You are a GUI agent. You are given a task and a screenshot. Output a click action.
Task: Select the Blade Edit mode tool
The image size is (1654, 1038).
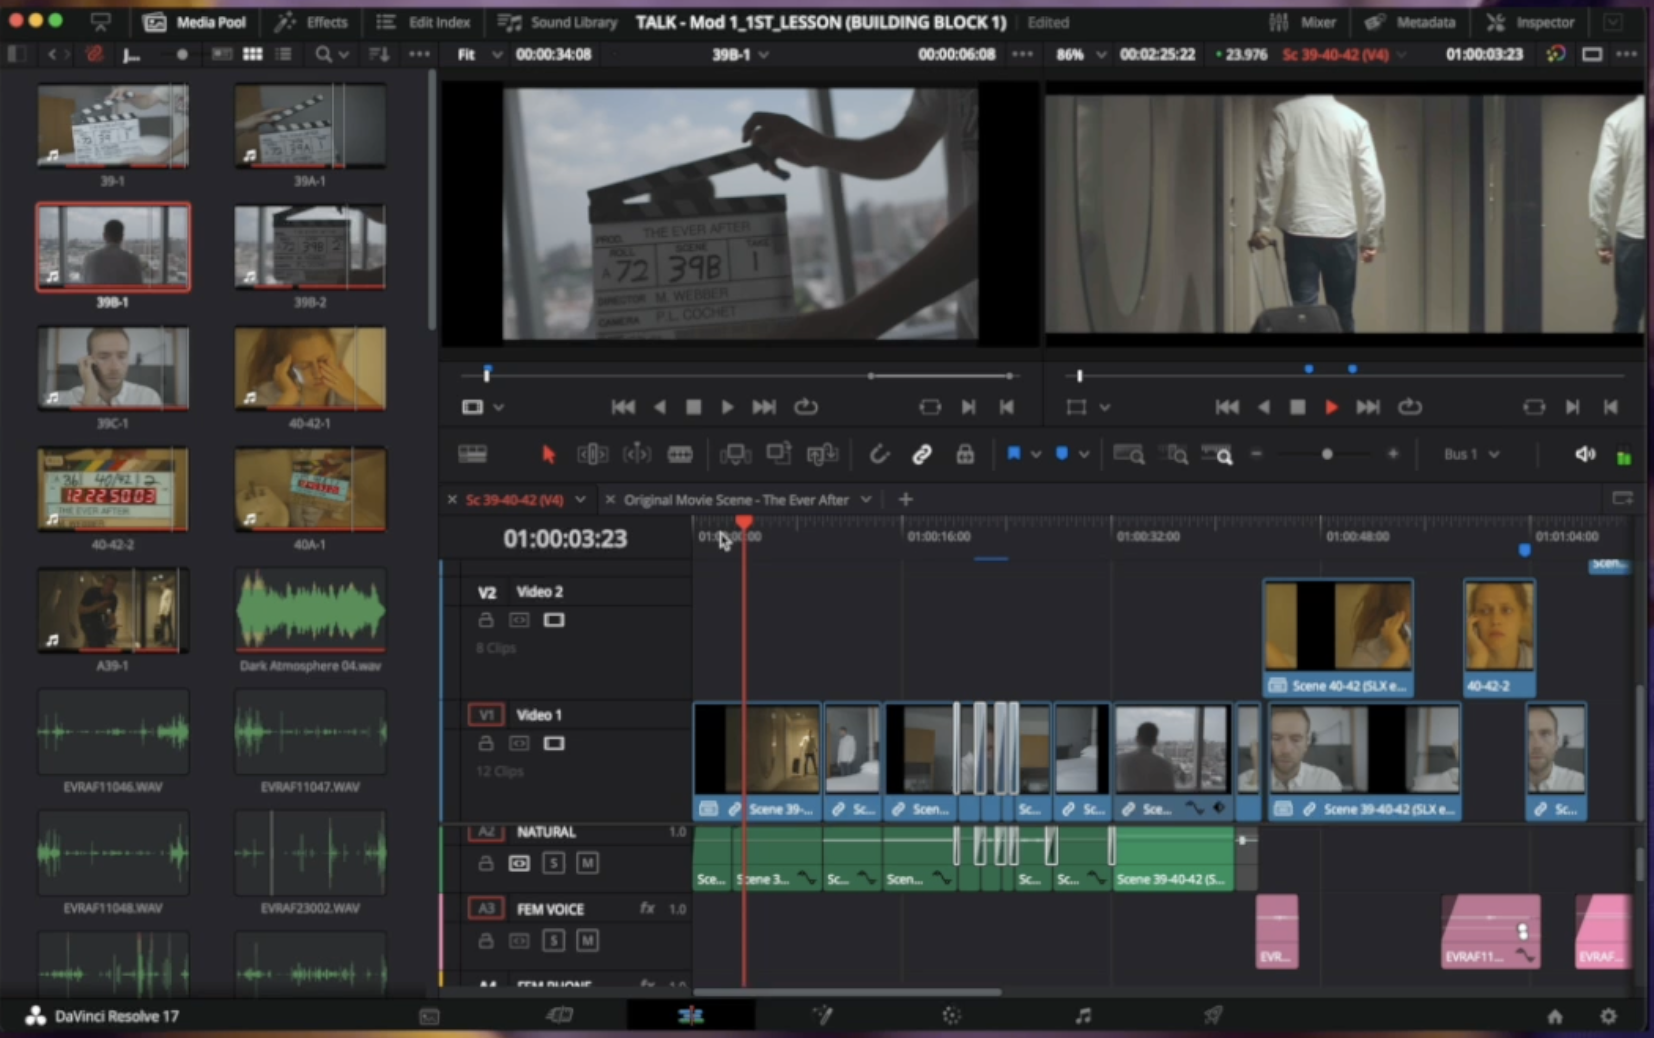tap(680, 454)
